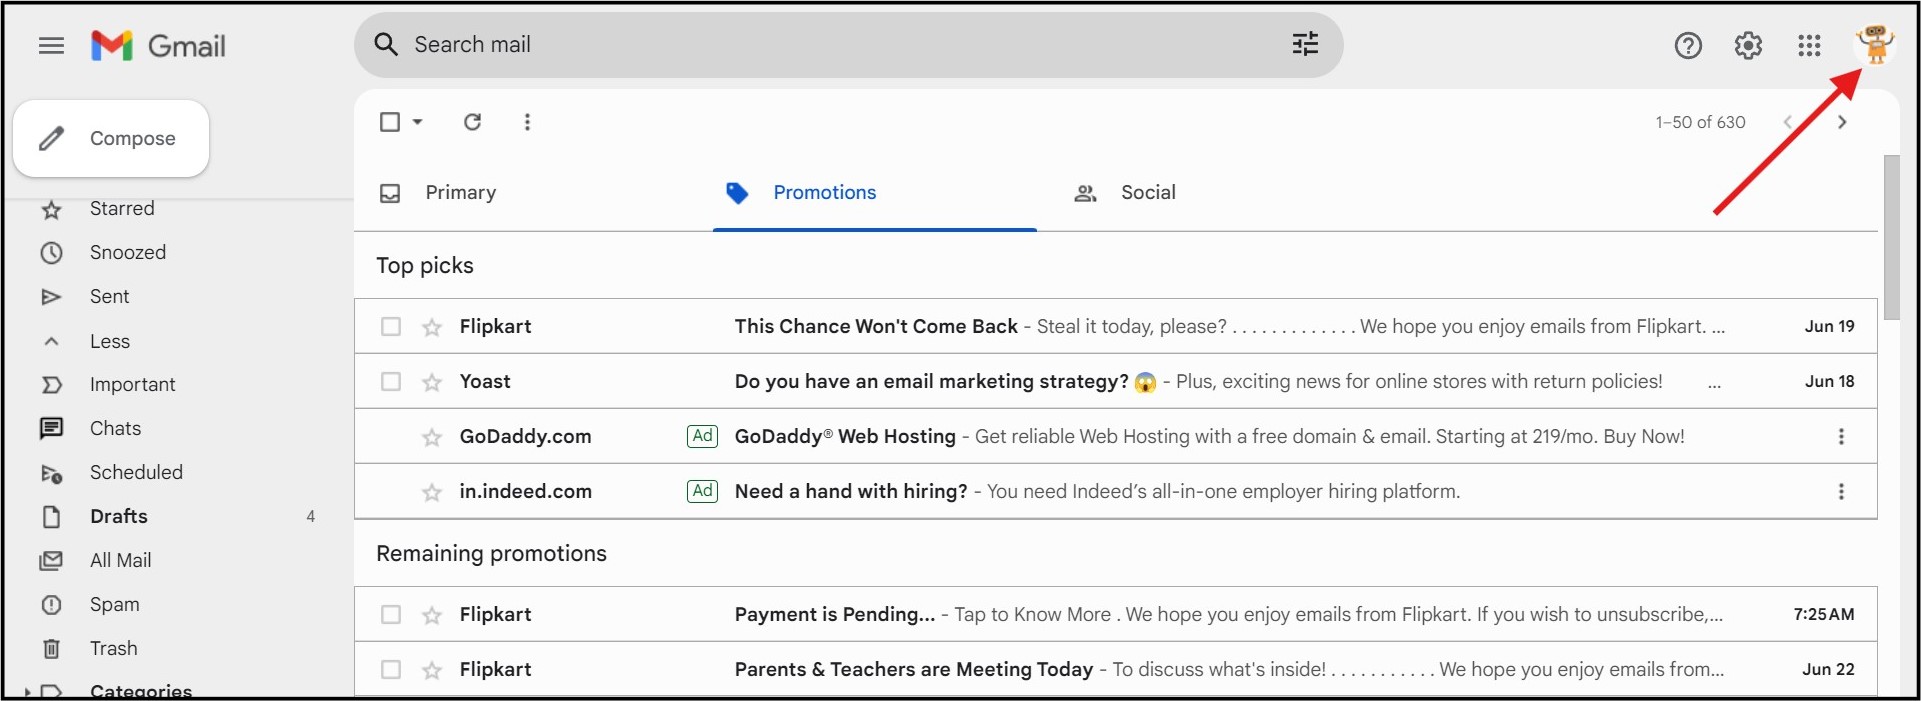This screenshot has width=1921, height=701.
Task: Star the 'Parents & Teachers' email
Action: [x=432, y=670]
